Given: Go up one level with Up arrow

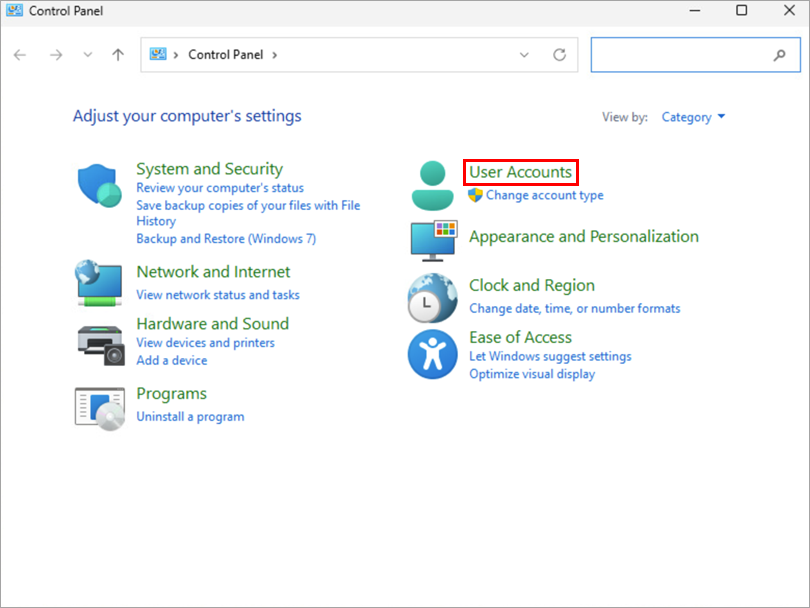Looking at the screenshot, I should click(x=118, y=55).
